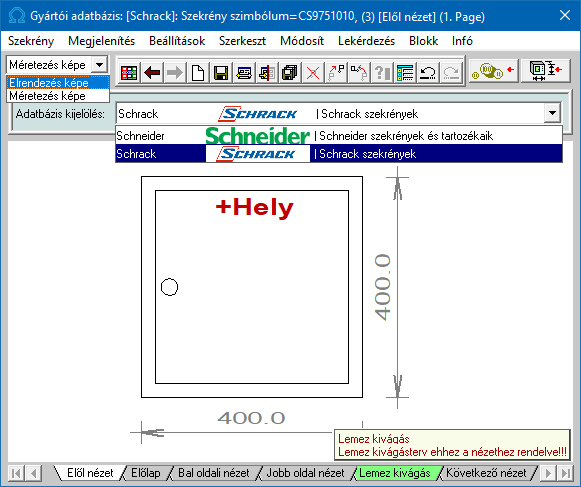Screen dimensions: 581x487
Task: Click the stacked floppy disks icon
Action: click(x=290, y=72)
